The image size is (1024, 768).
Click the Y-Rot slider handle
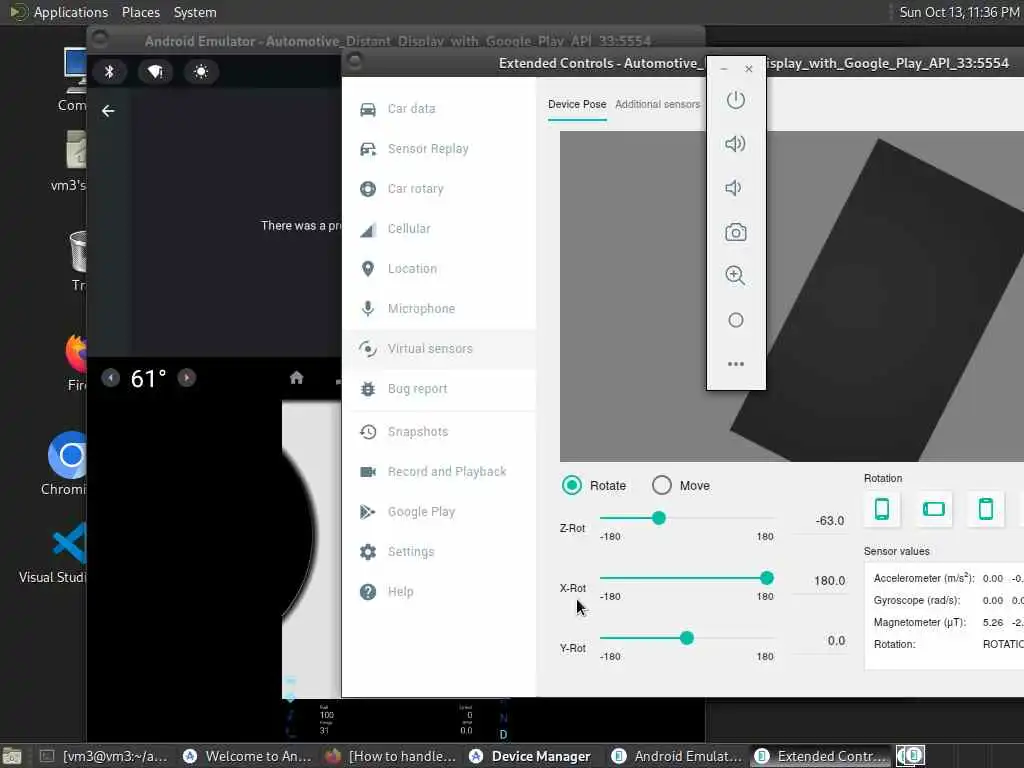(x=686, y=638)
